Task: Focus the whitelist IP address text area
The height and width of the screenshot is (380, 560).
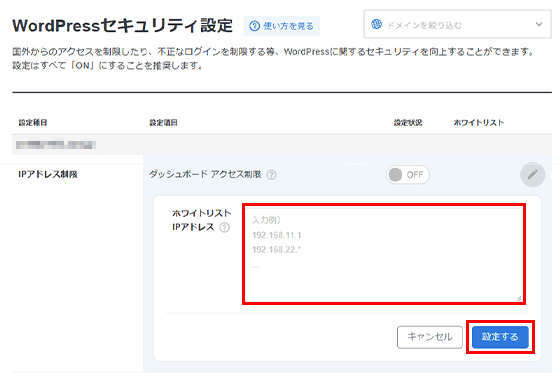Action: tap(384, 254)
